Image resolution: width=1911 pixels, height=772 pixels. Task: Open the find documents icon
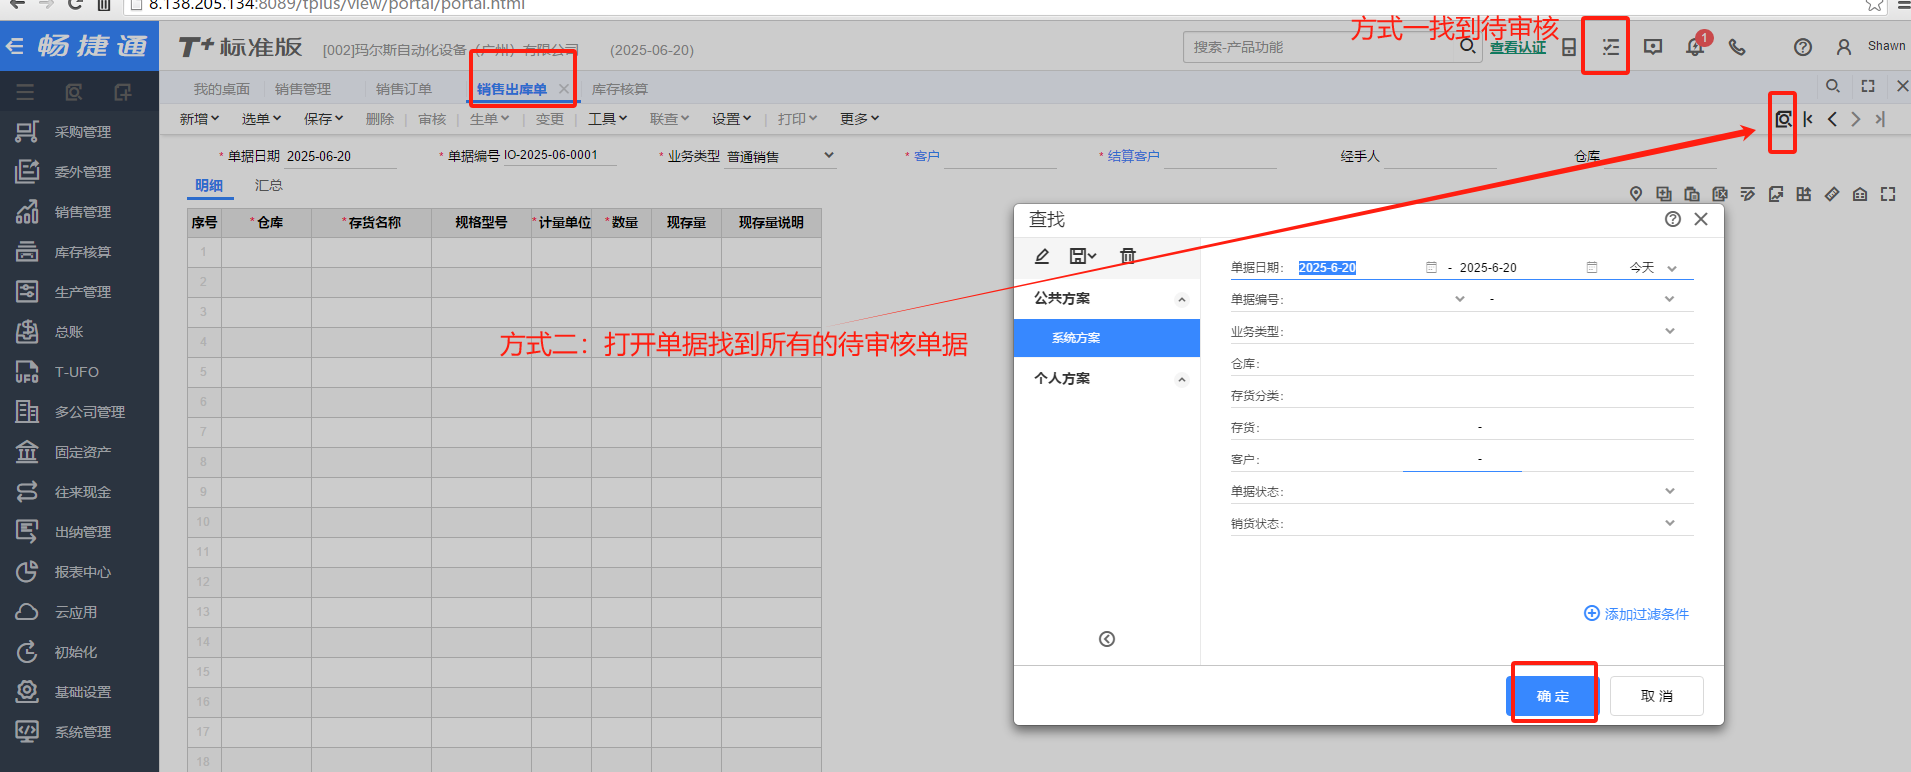[x=1783, y=119]
